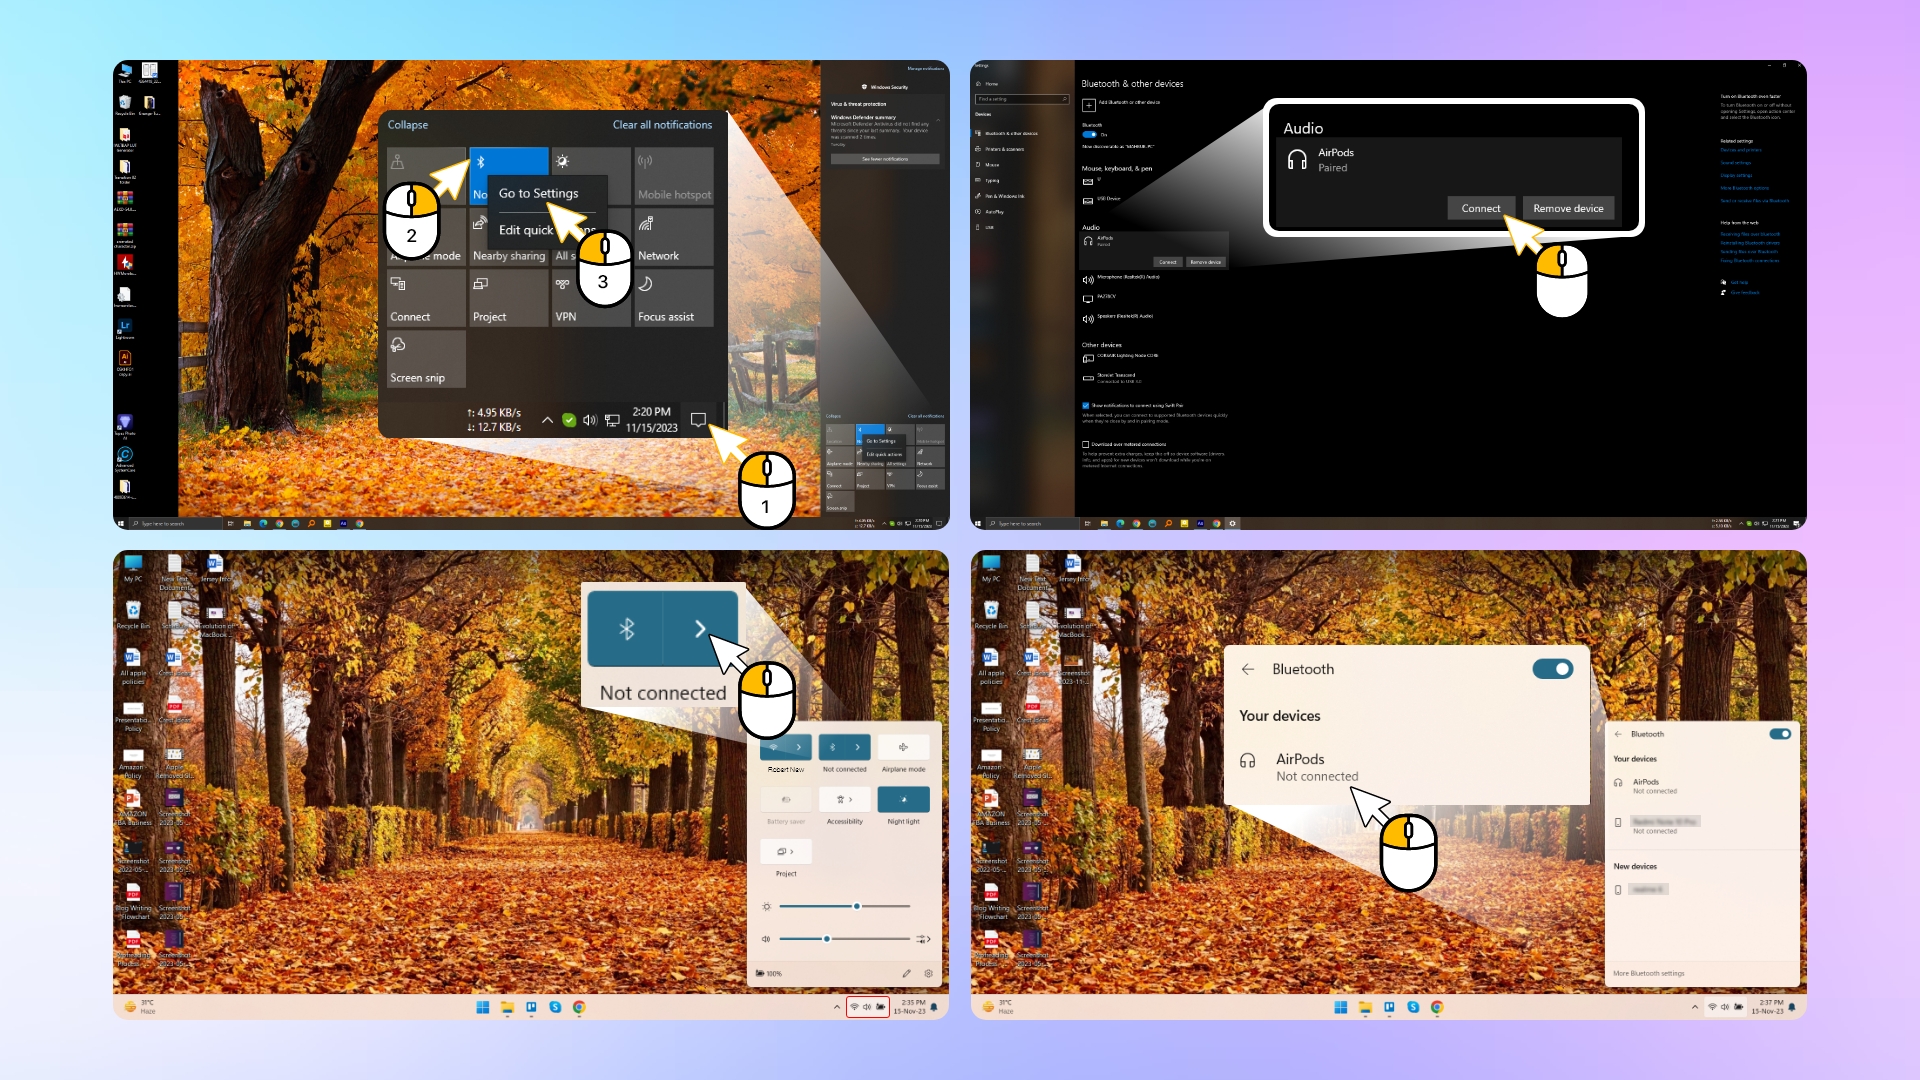Open VPN tile in enlarged action center
The width and height of the screenshot is (1920, 1080).
coord(591,298)
